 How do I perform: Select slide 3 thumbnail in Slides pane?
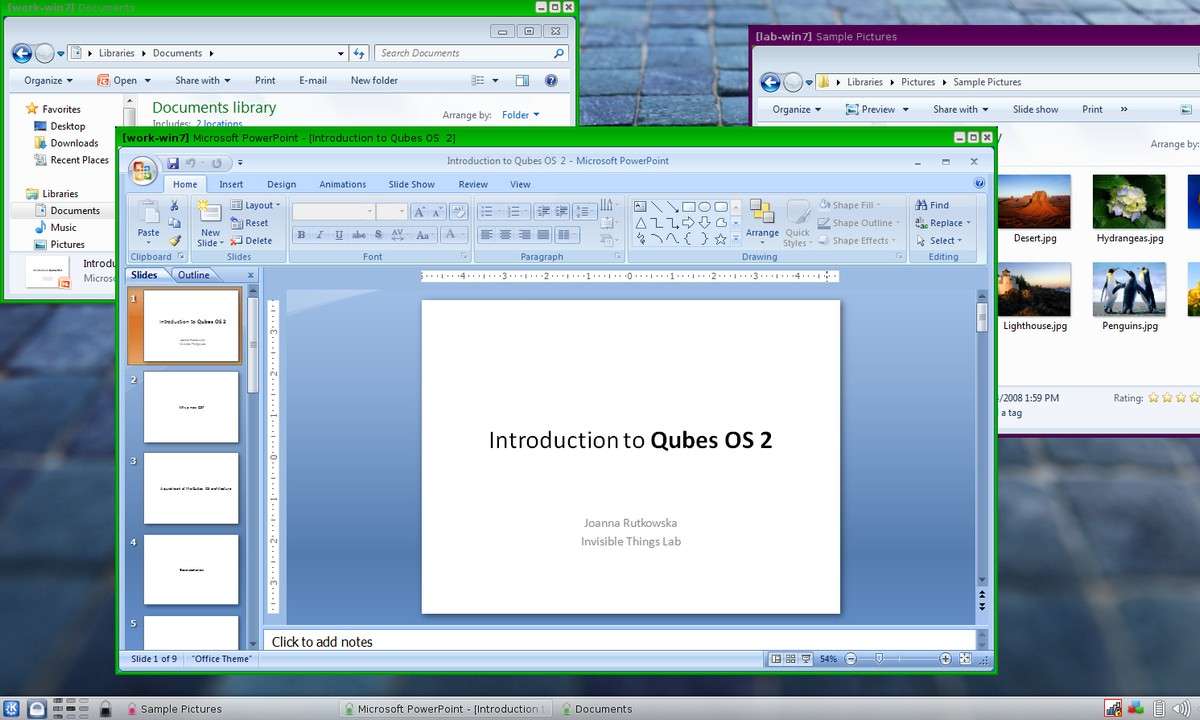tap(191, 488)
